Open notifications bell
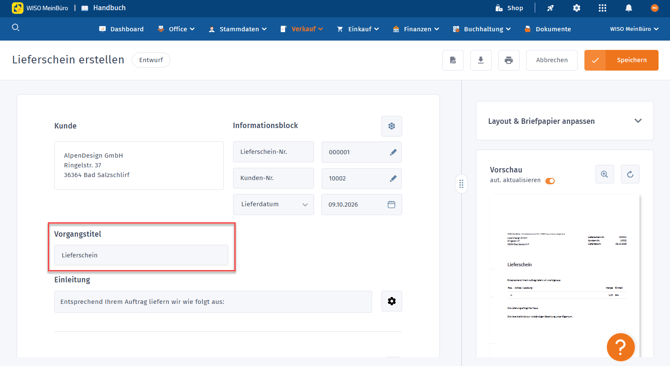The image size is (670, 366). pyautogui.click(x=629, y=8)
